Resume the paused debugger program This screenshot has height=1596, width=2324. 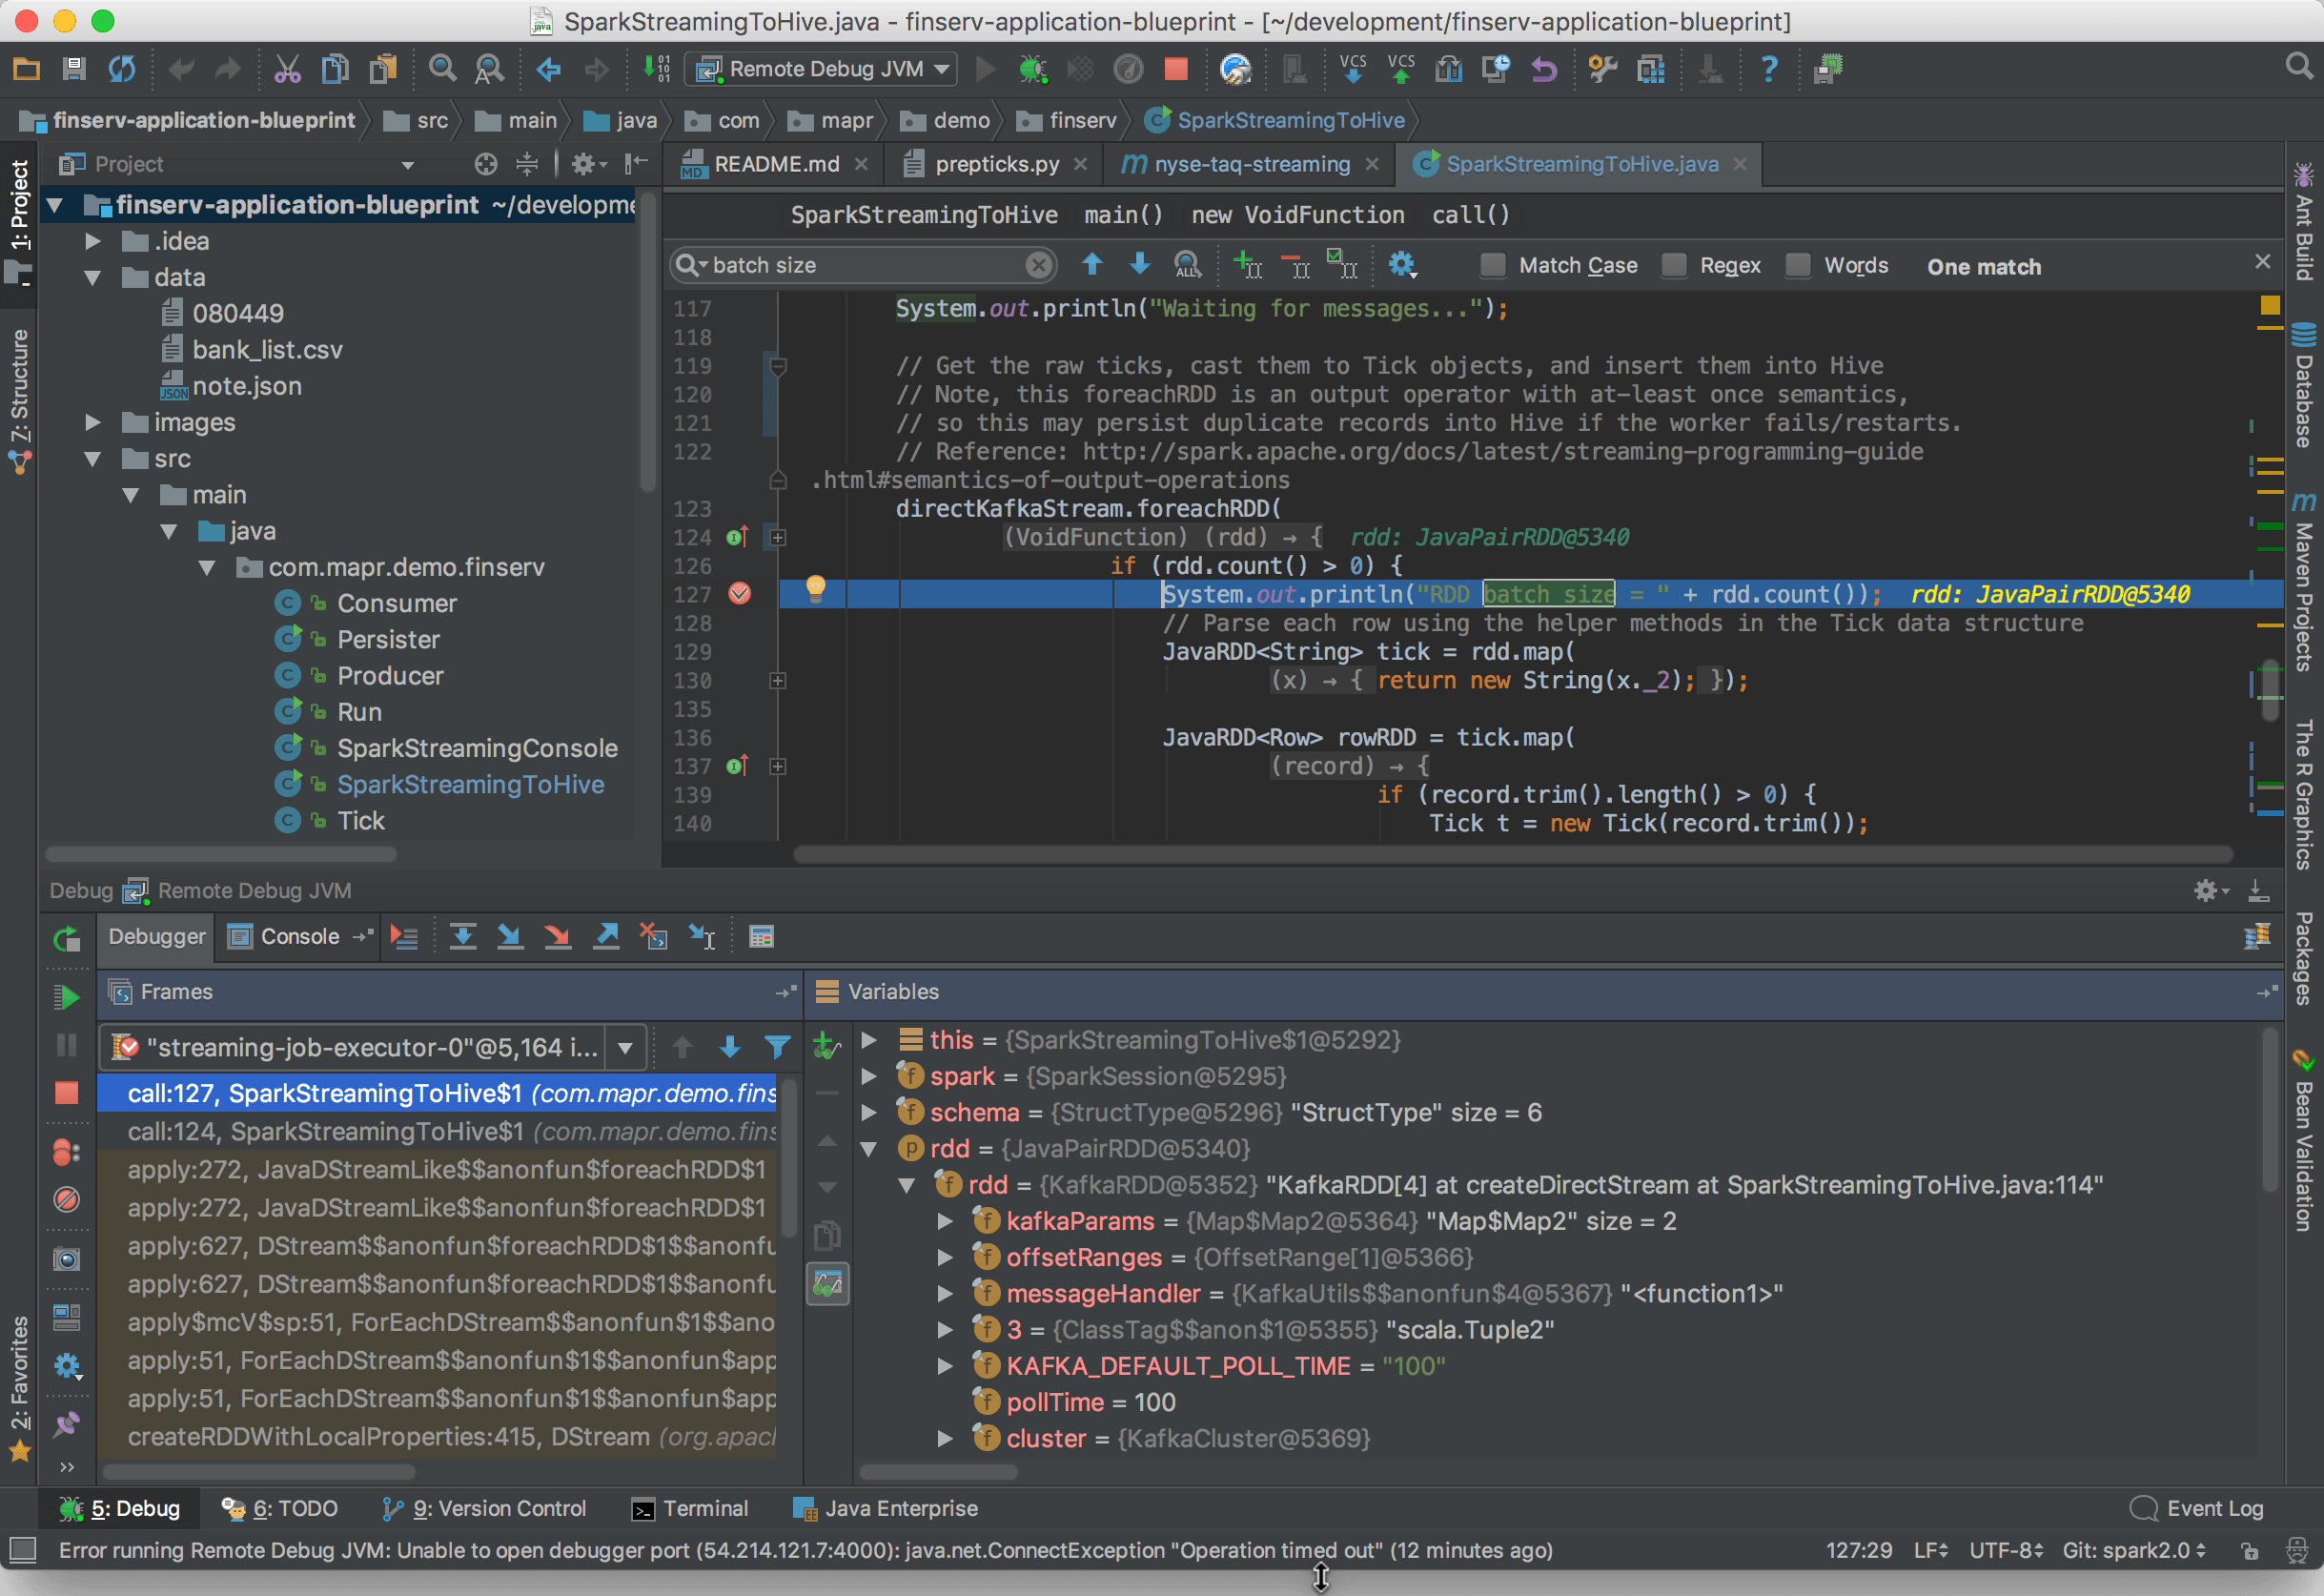coord(67,996)
